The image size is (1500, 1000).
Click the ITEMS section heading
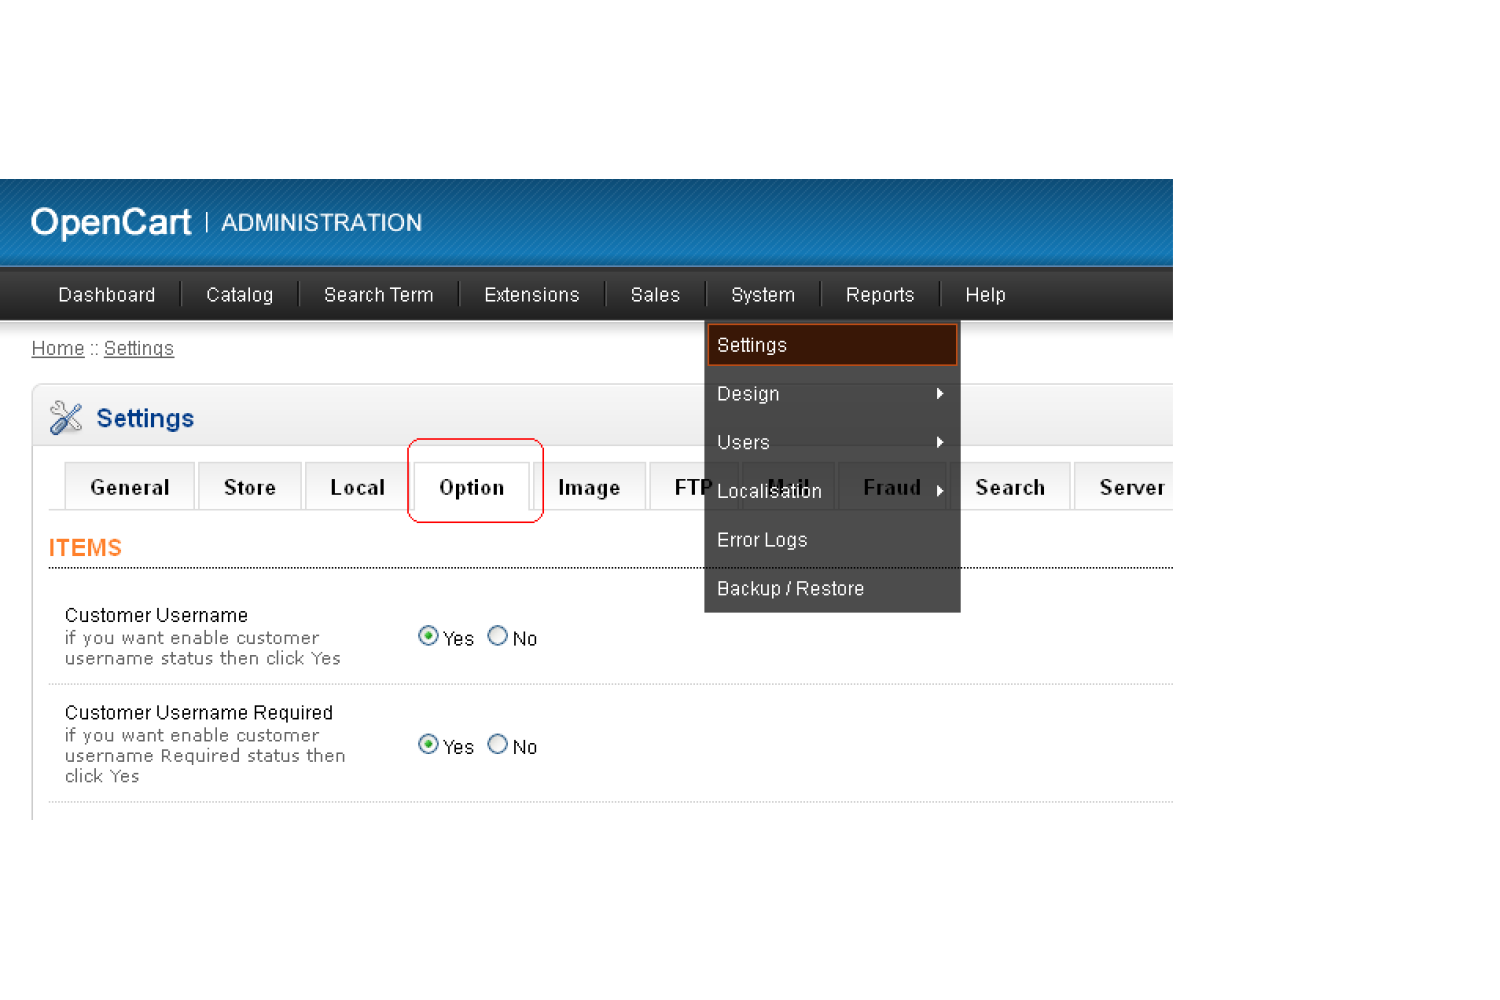[85, 548]
